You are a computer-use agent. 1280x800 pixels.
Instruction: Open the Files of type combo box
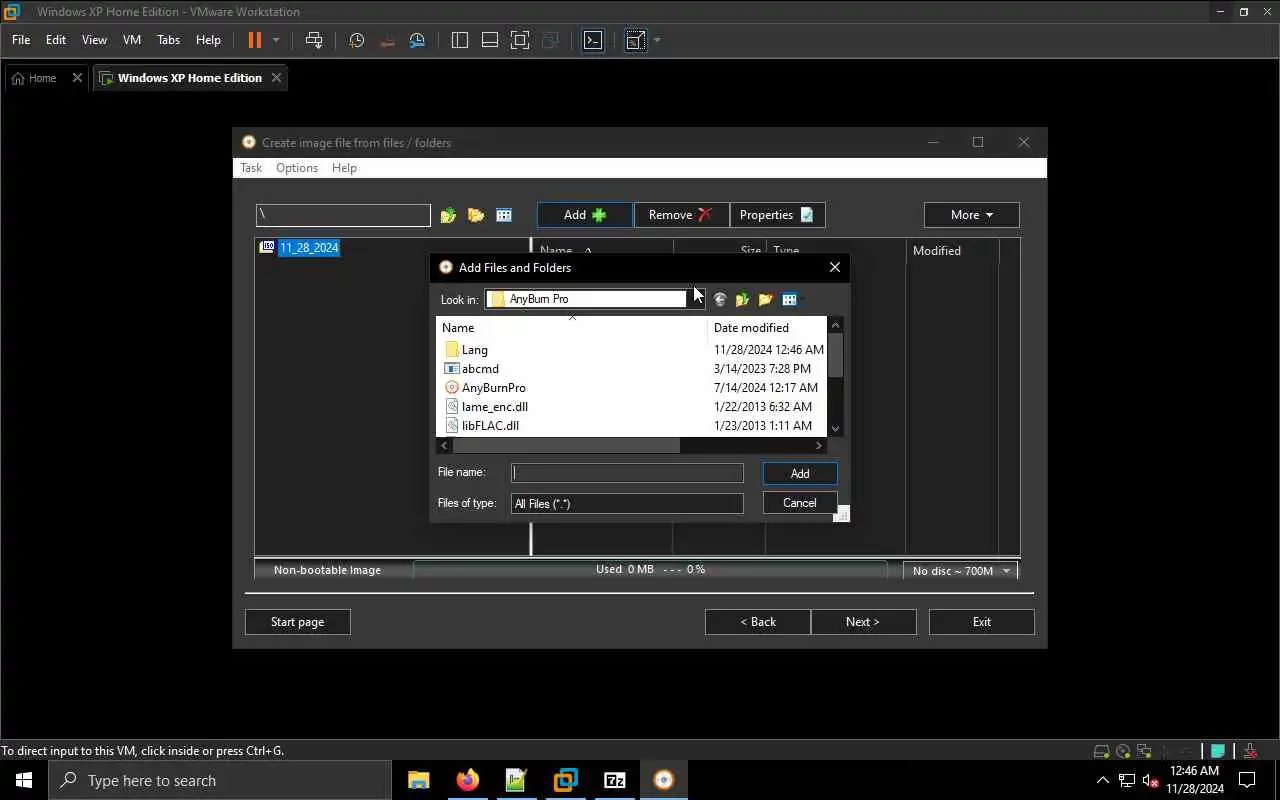point(627,503)
